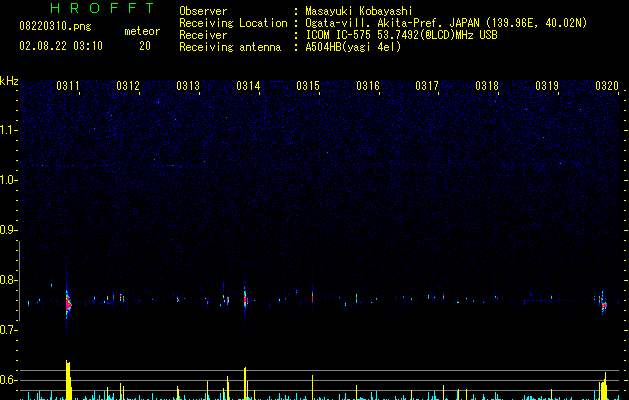
Task: Click the yellow power bar at 0315
Action: pos(312,388)
